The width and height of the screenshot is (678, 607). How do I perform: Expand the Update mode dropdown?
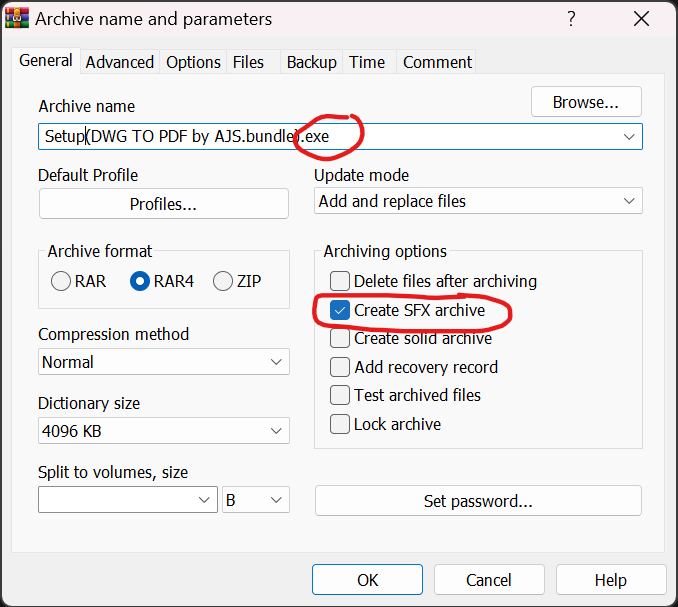478,201
